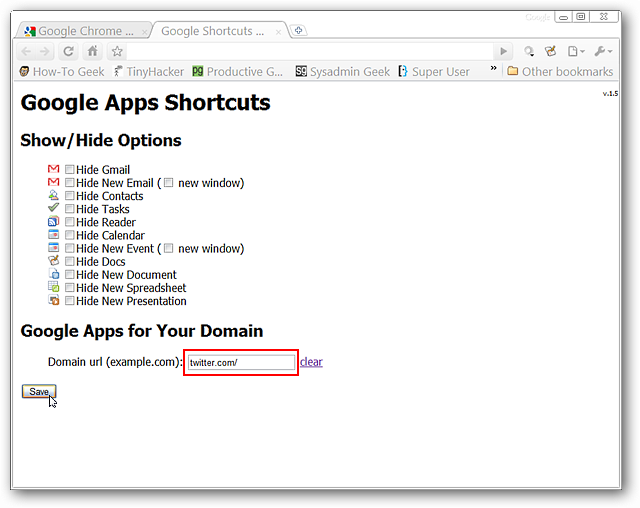Image resolution: width=640 pixels, height=508 pixels.
Task: Enable new window for New Event
Action: click(169, 248)
